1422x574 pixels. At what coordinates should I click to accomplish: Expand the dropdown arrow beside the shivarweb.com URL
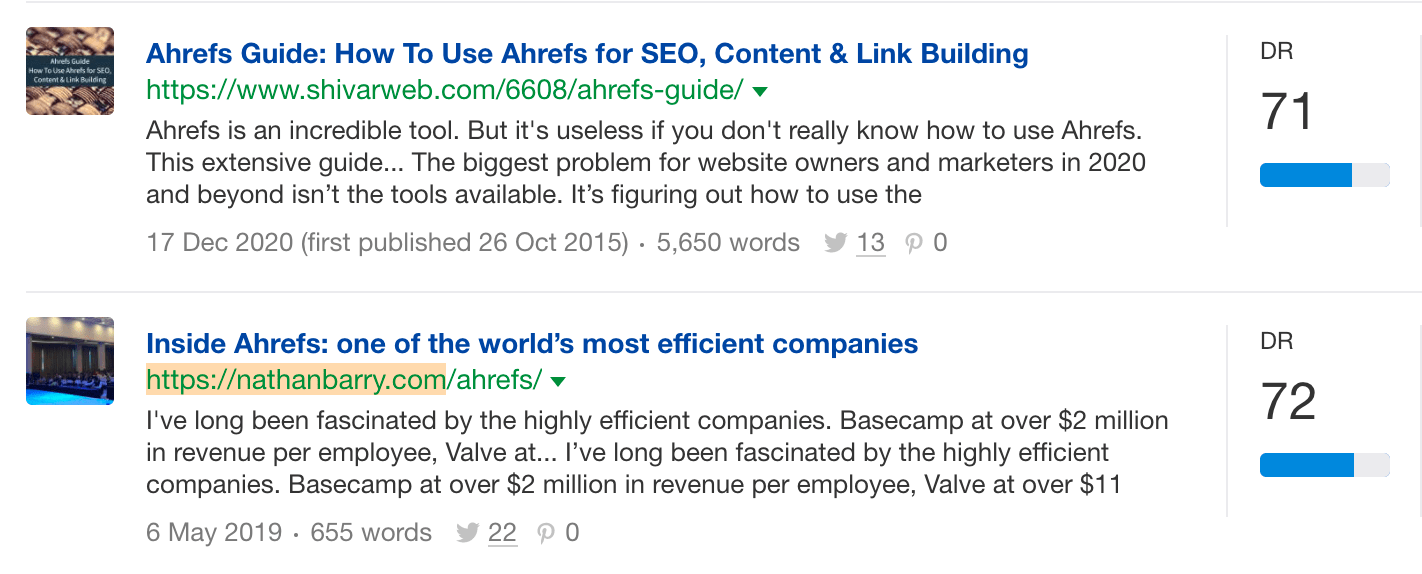click(760, 92)
